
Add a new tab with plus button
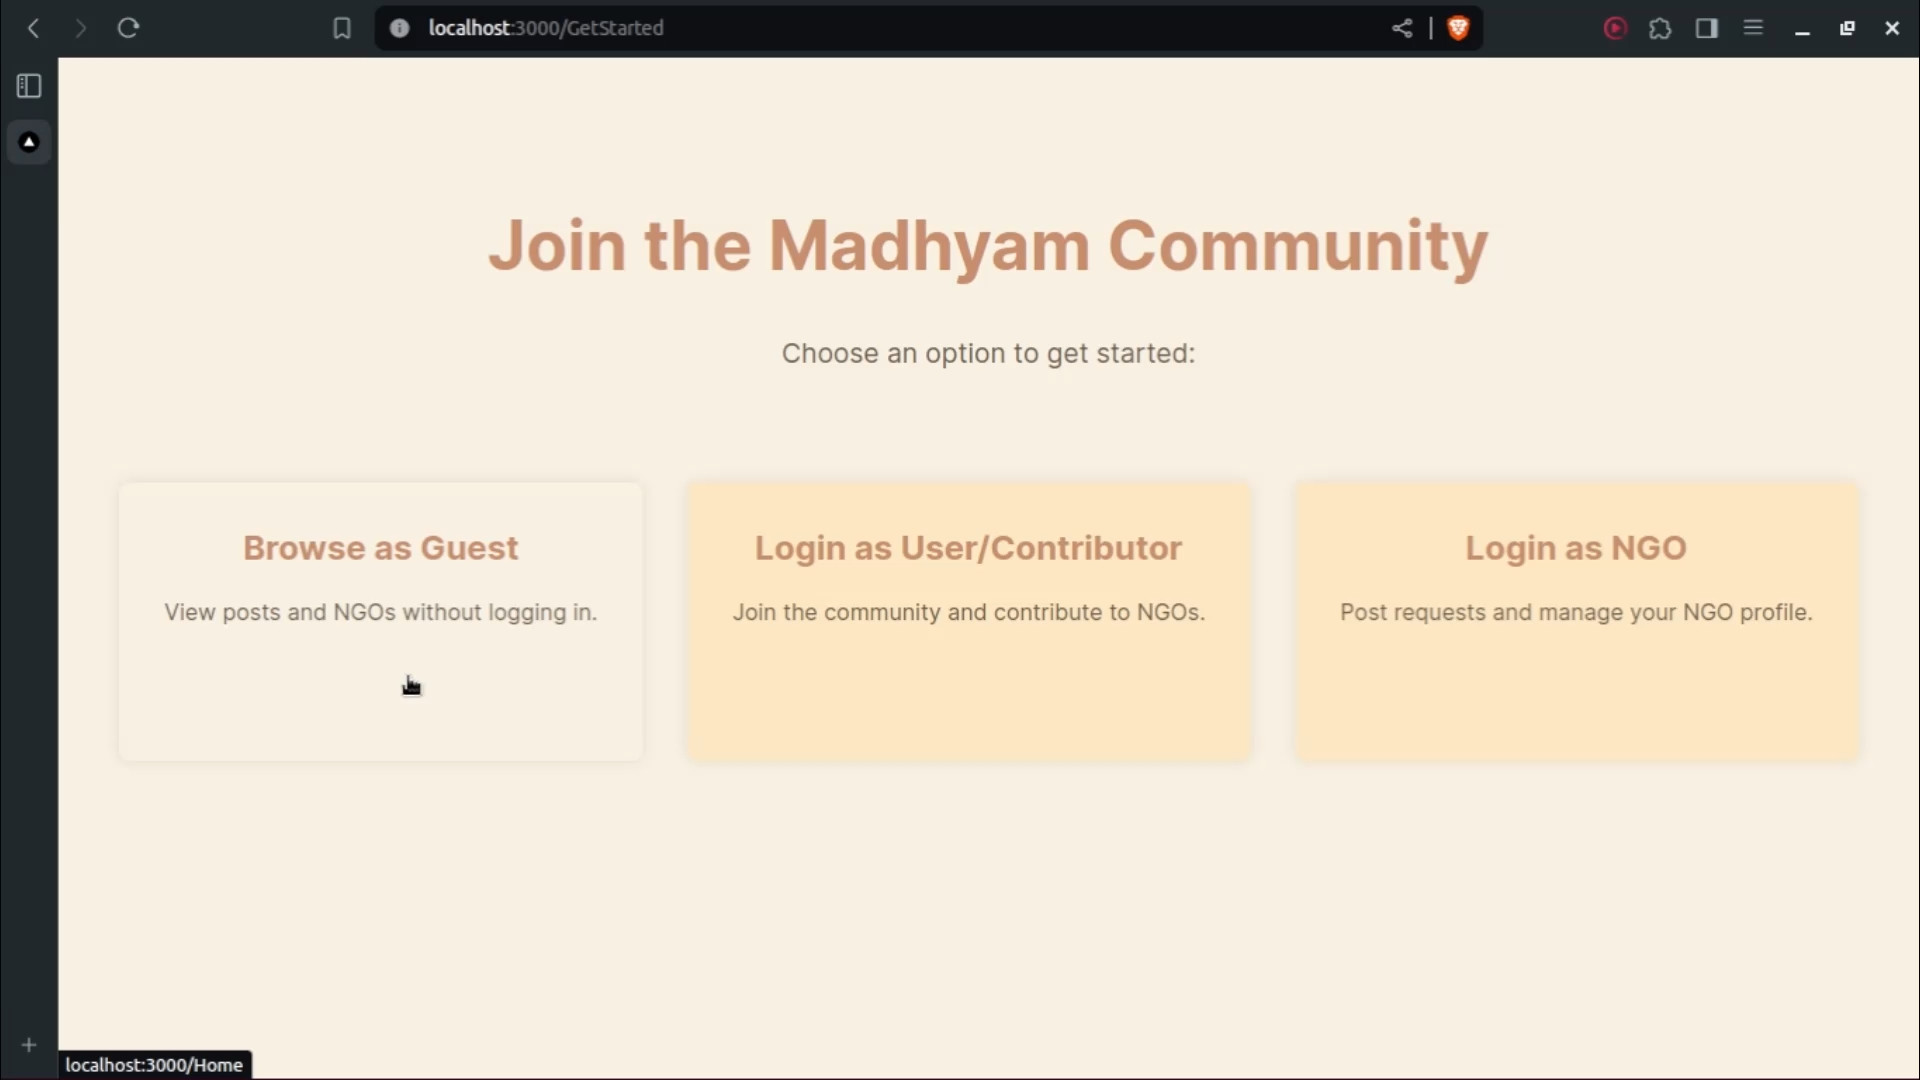click(29, 1045)
